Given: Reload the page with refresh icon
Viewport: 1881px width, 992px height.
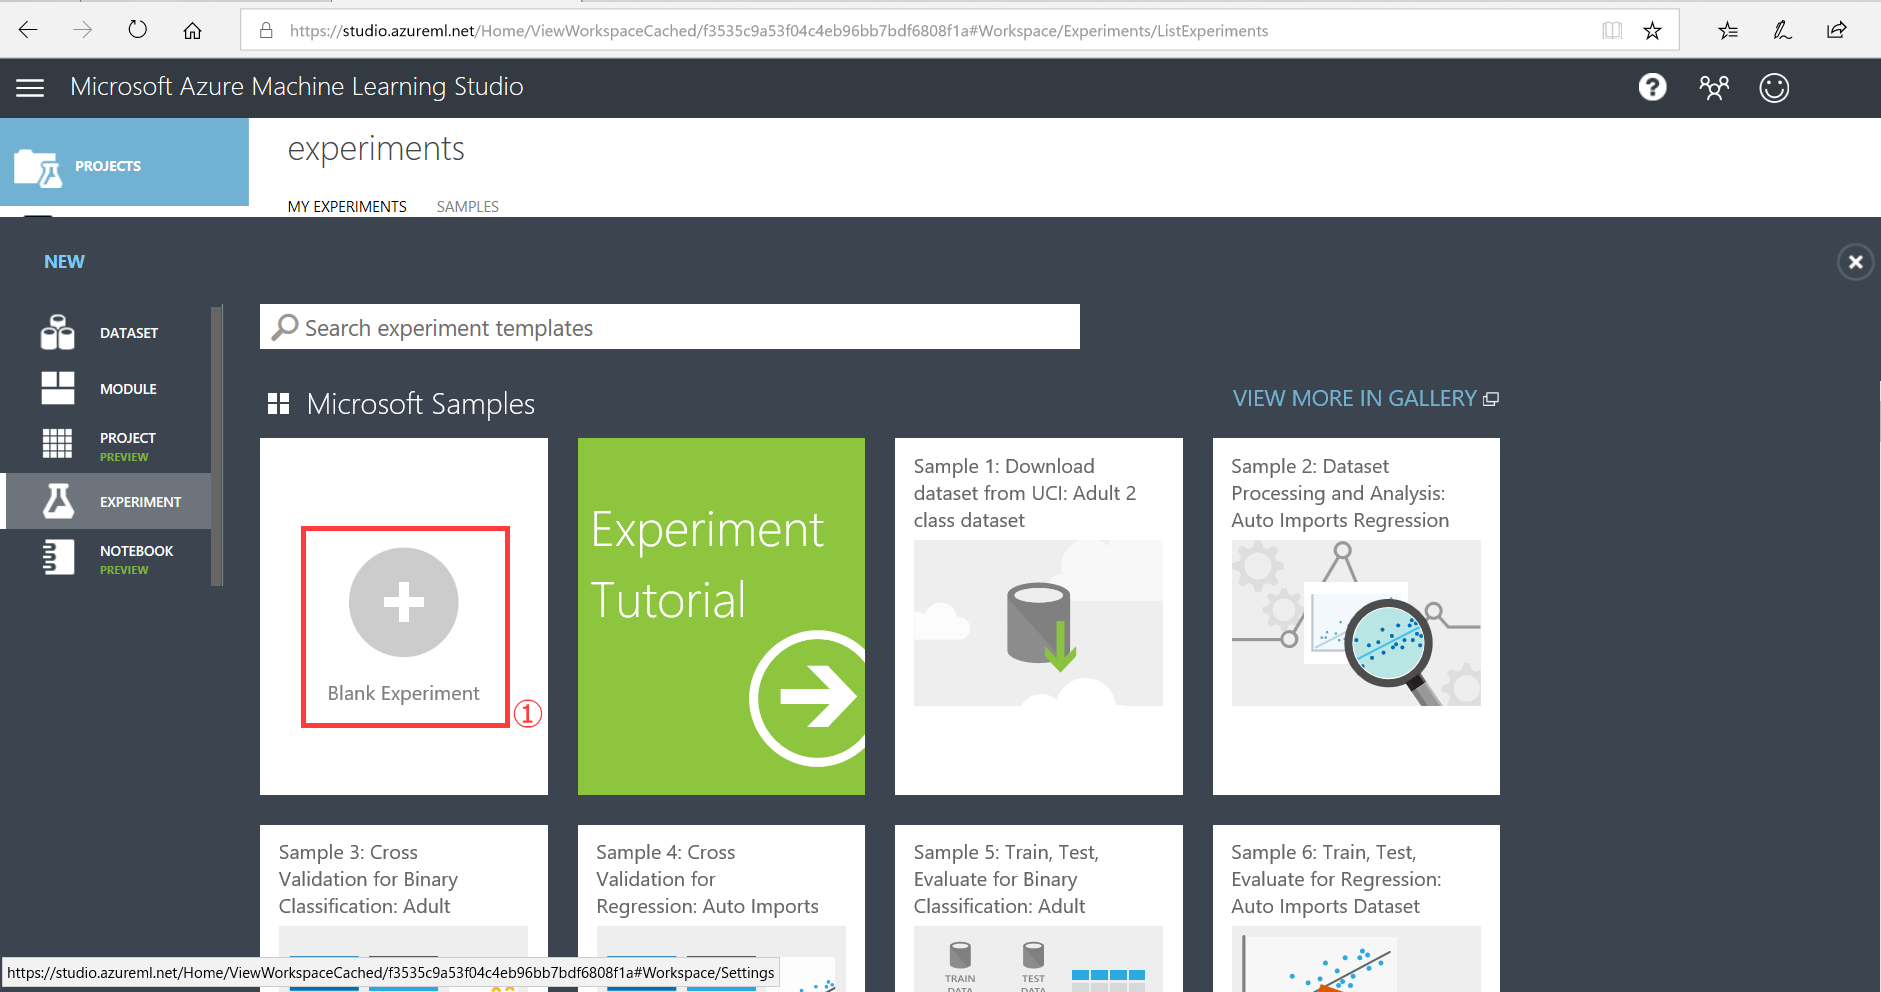Looking at the screenshot, I should 138,30.
